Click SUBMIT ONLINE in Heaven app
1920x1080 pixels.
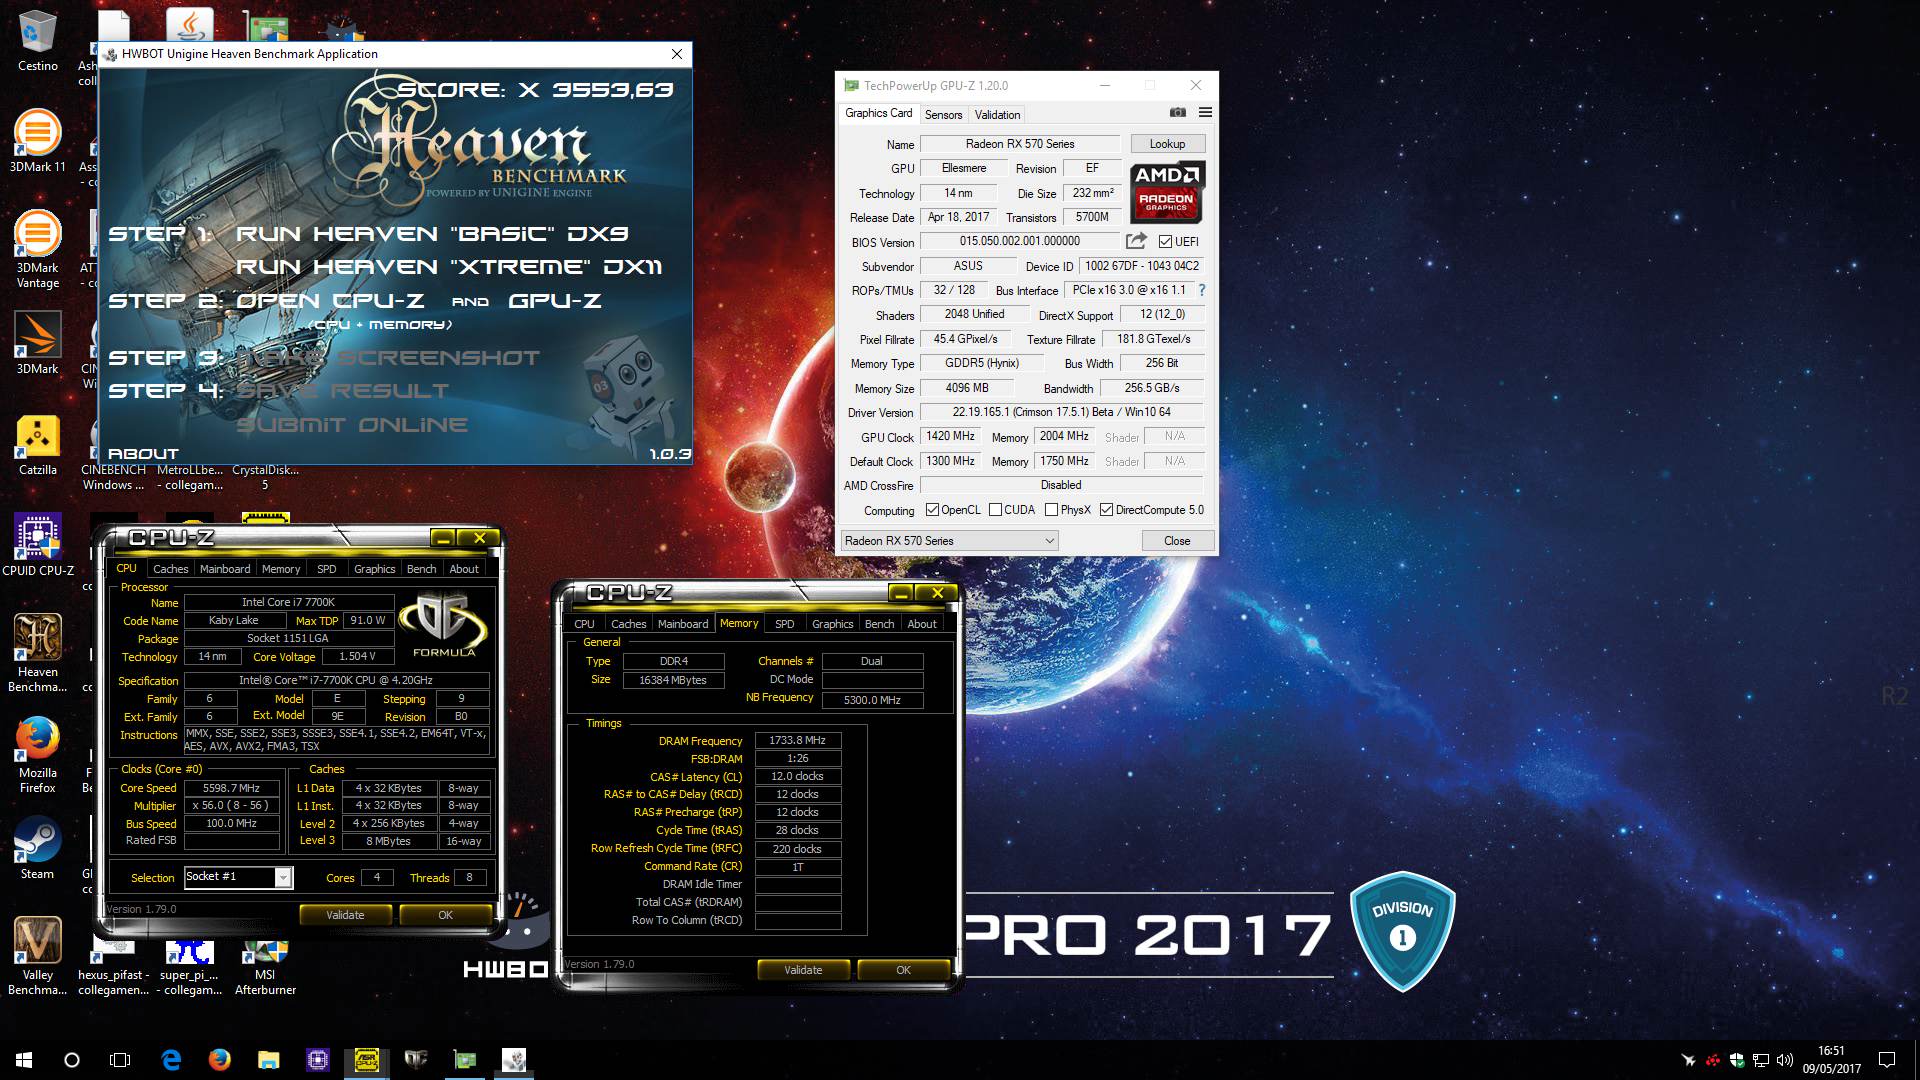352,425
